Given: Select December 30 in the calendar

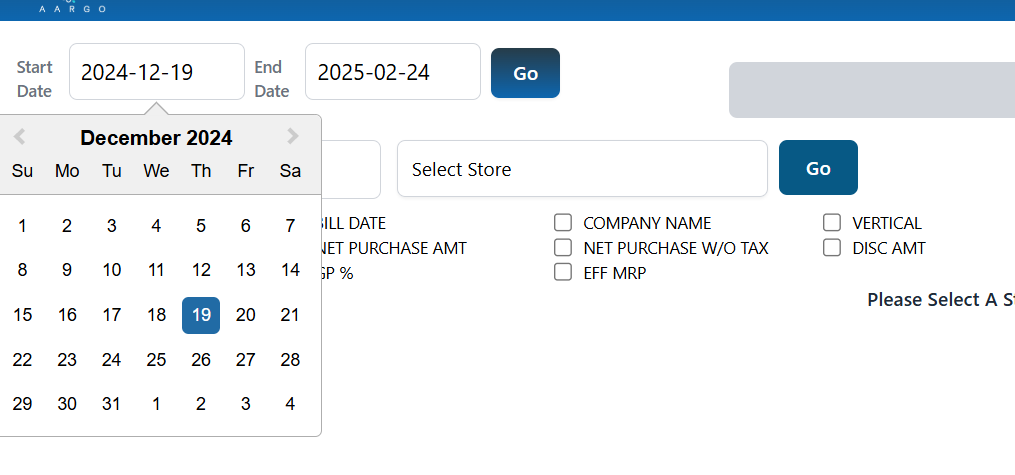Looking at the screenshot, I should [x=67, y=404].
